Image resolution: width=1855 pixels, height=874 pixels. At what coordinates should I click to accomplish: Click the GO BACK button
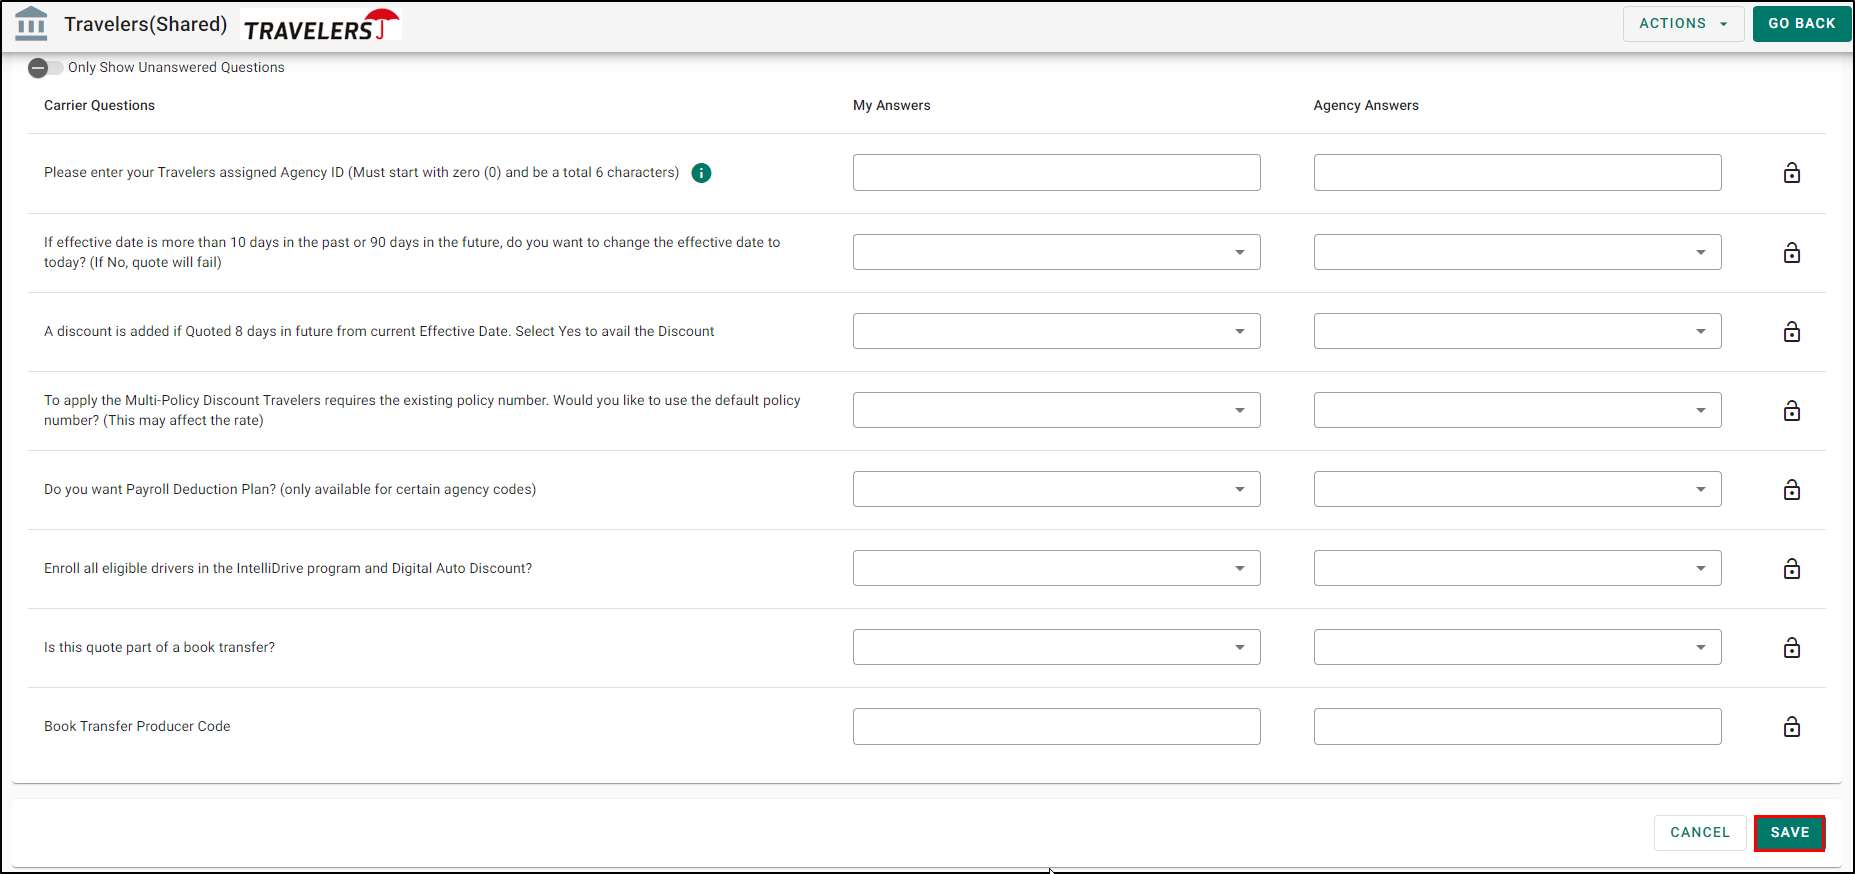[1801, 23]
